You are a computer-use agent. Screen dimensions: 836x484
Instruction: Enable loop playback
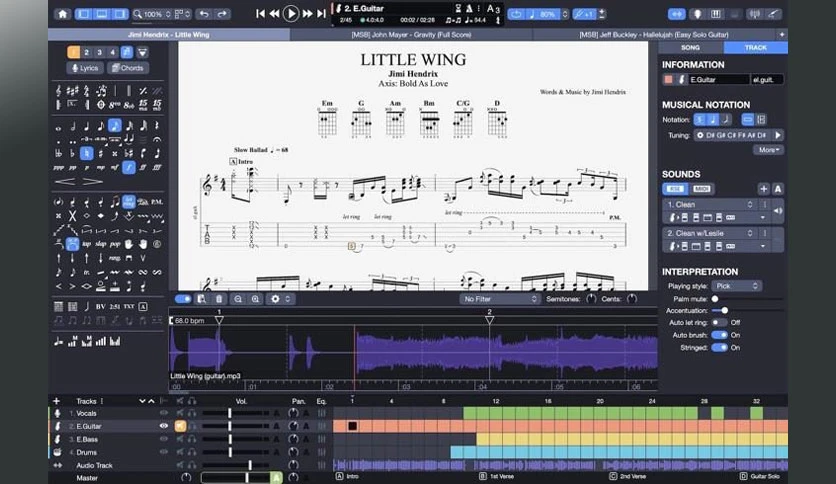tap(516, 14)
